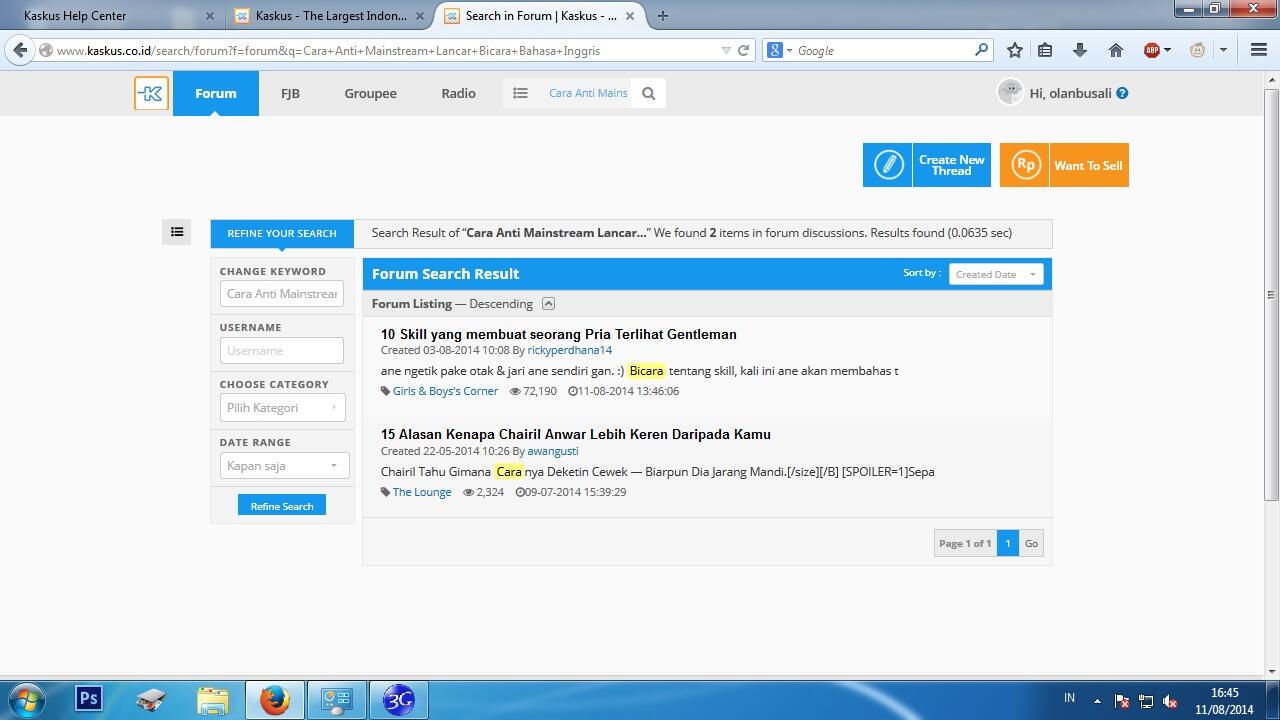
Task: Click the browser vertical scrollbar
Action: [1271, 295]
